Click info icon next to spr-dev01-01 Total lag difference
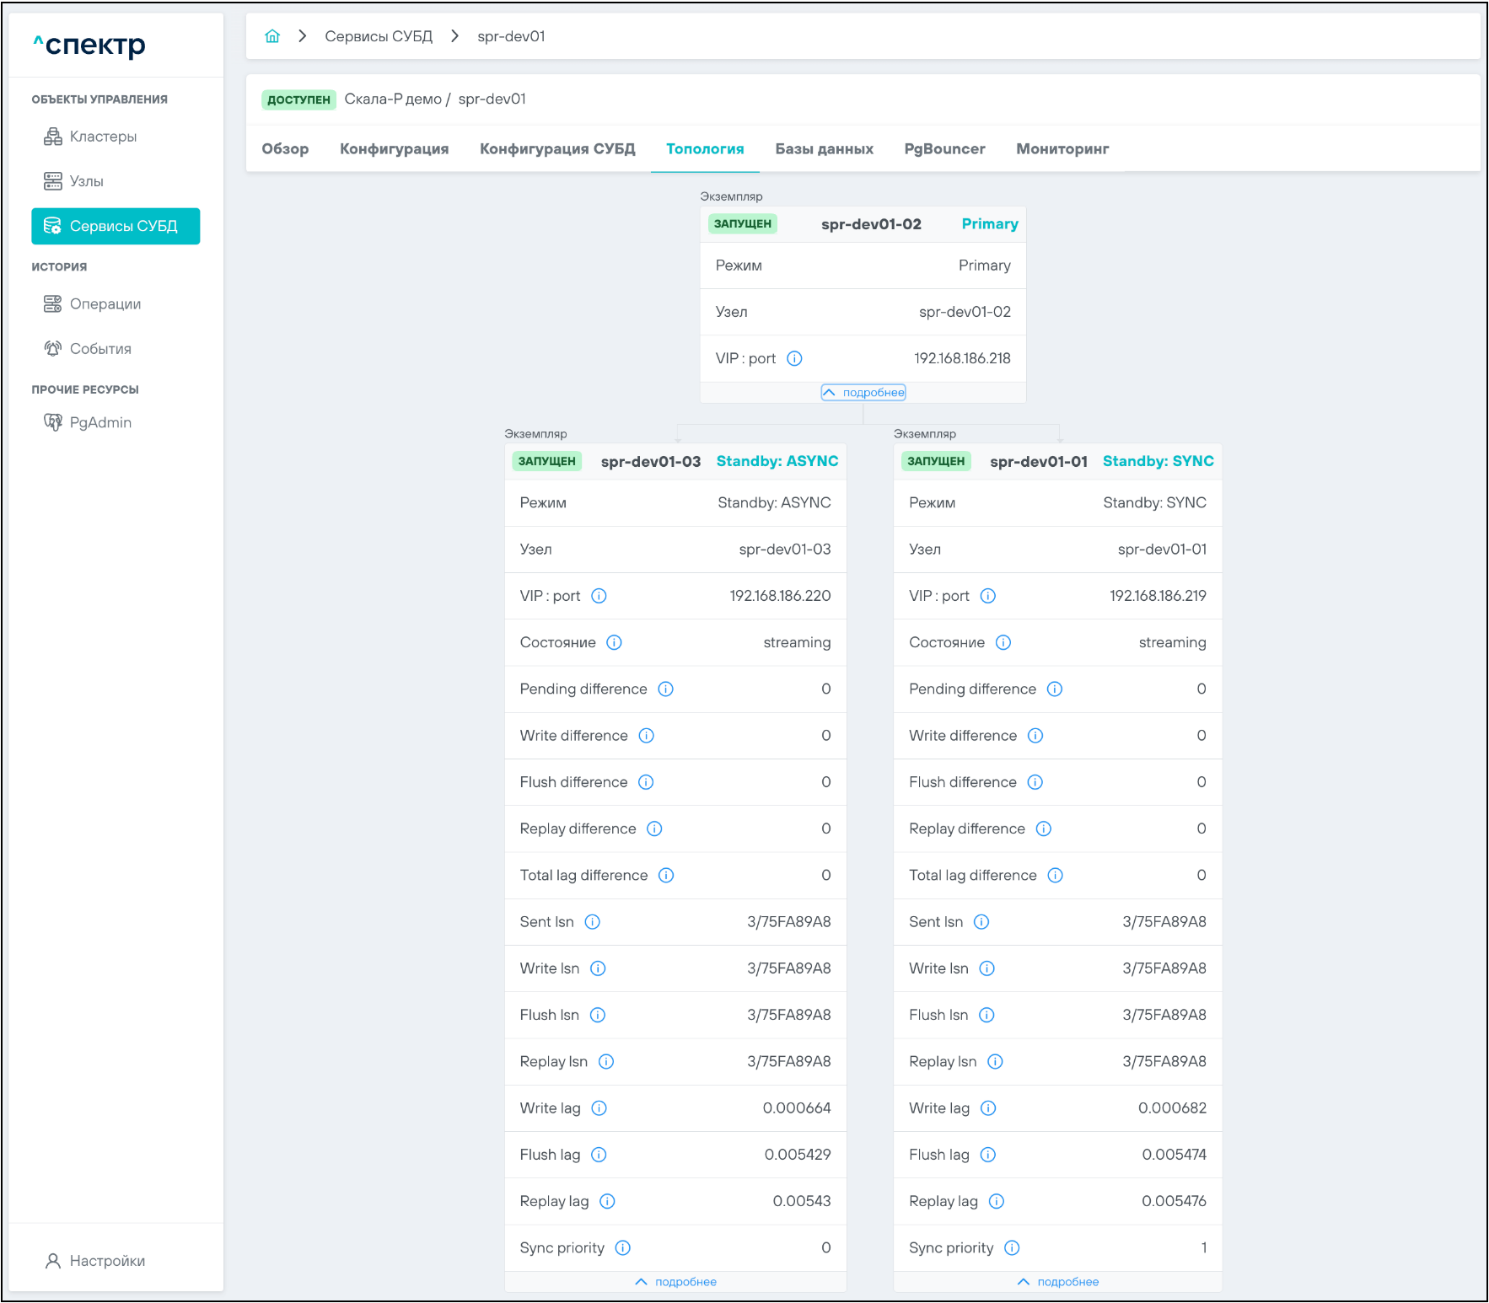Viewport: 1489px width, 1303px height. (x=1055, y=875)
